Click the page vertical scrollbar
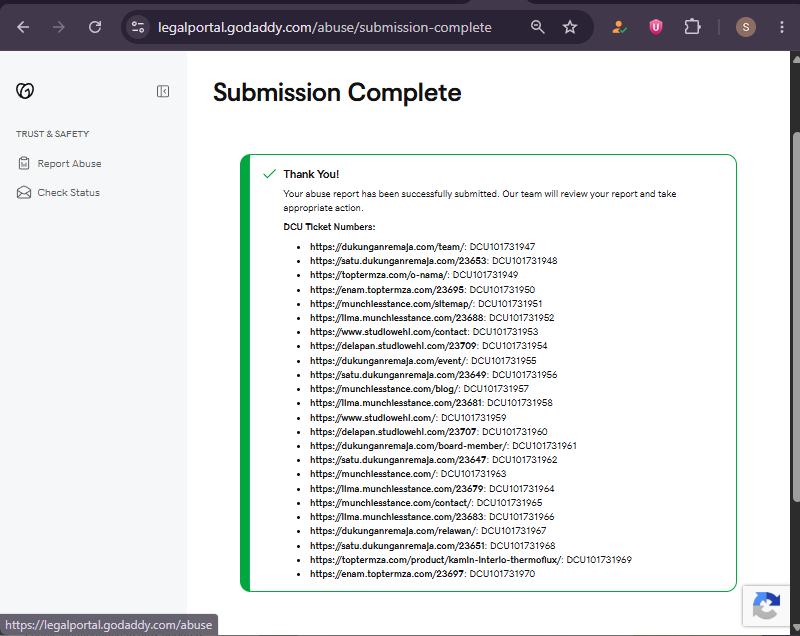Screen dimensions: 800x636 [795, 316]
